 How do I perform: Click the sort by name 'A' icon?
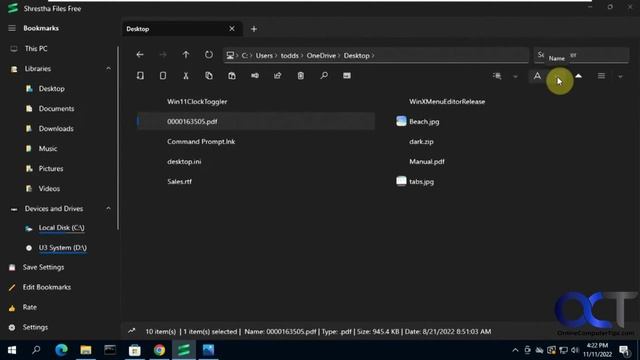[537, 76]
